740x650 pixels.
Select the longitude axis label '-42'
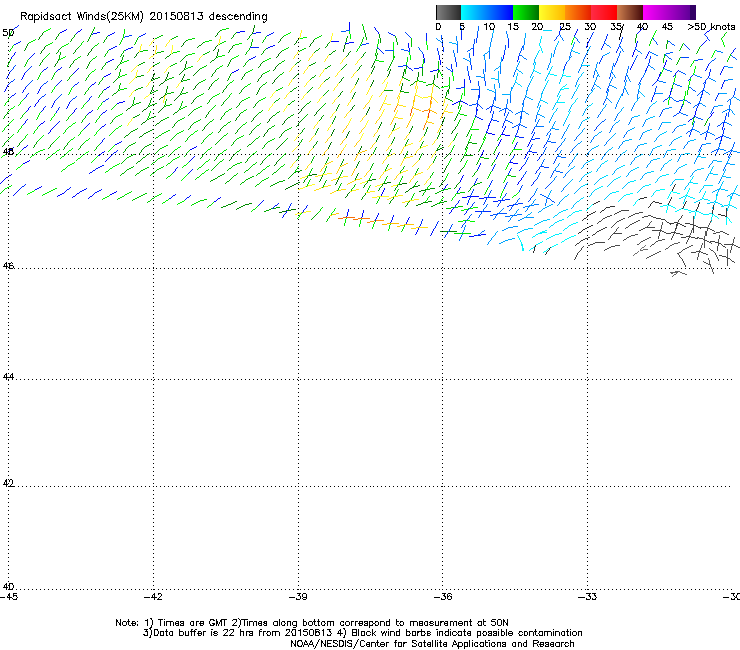(x=153, y=597)
